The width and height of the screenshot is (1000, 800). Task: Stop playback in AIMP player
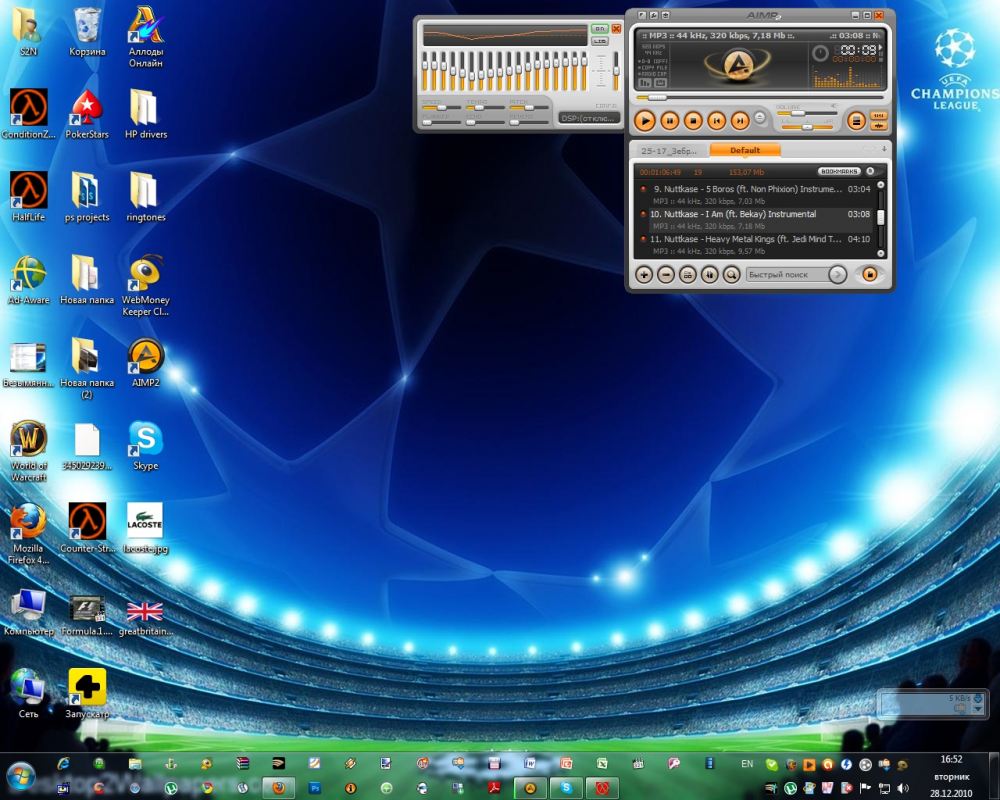pyautogui.click(x=693, y=120)
